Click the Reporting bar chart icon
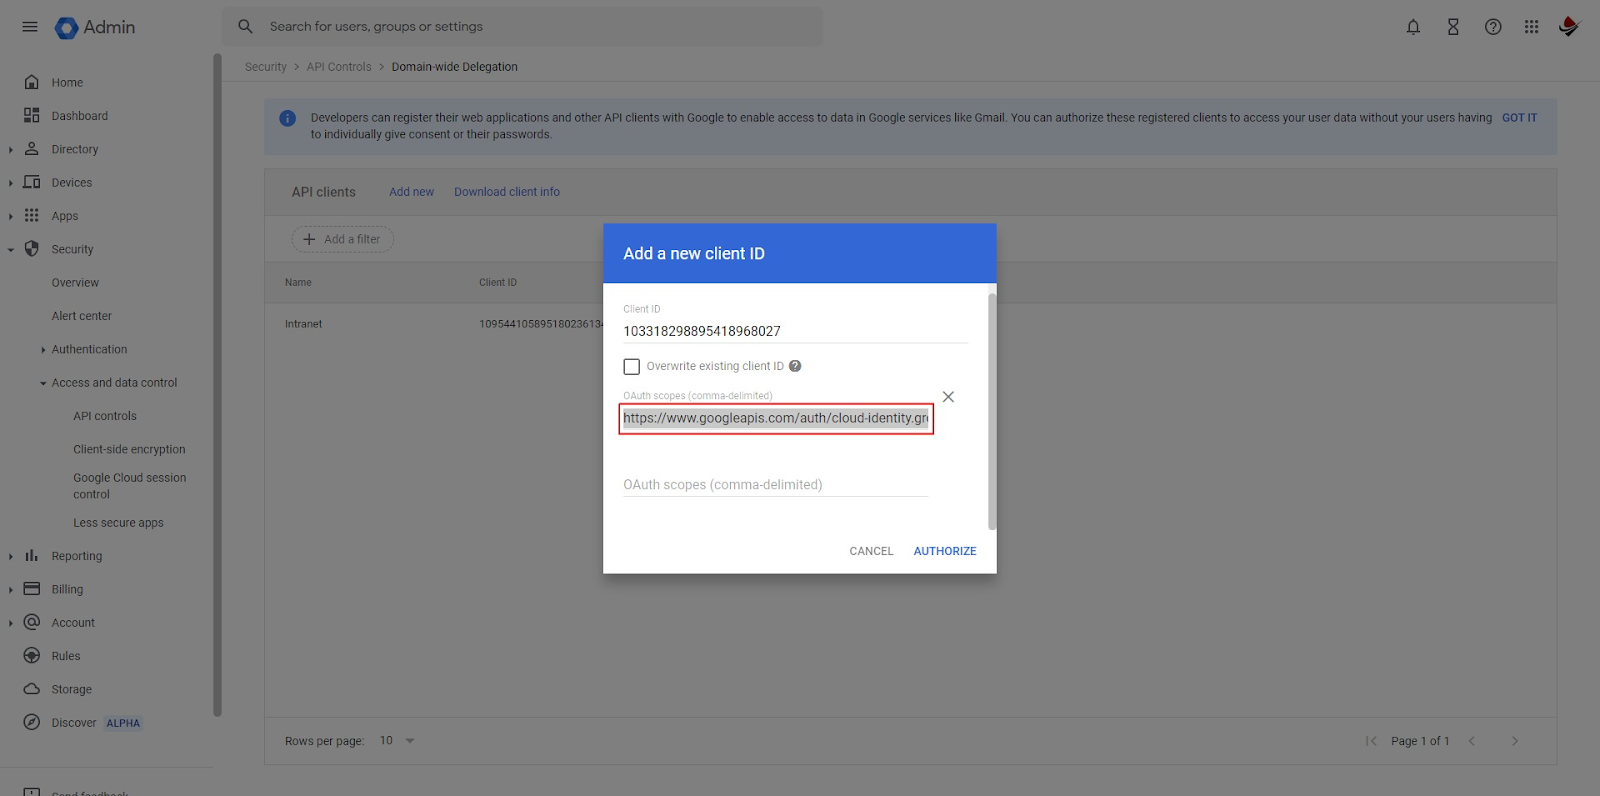Viewport: 1600px width, 796px height. click(32, 555)
